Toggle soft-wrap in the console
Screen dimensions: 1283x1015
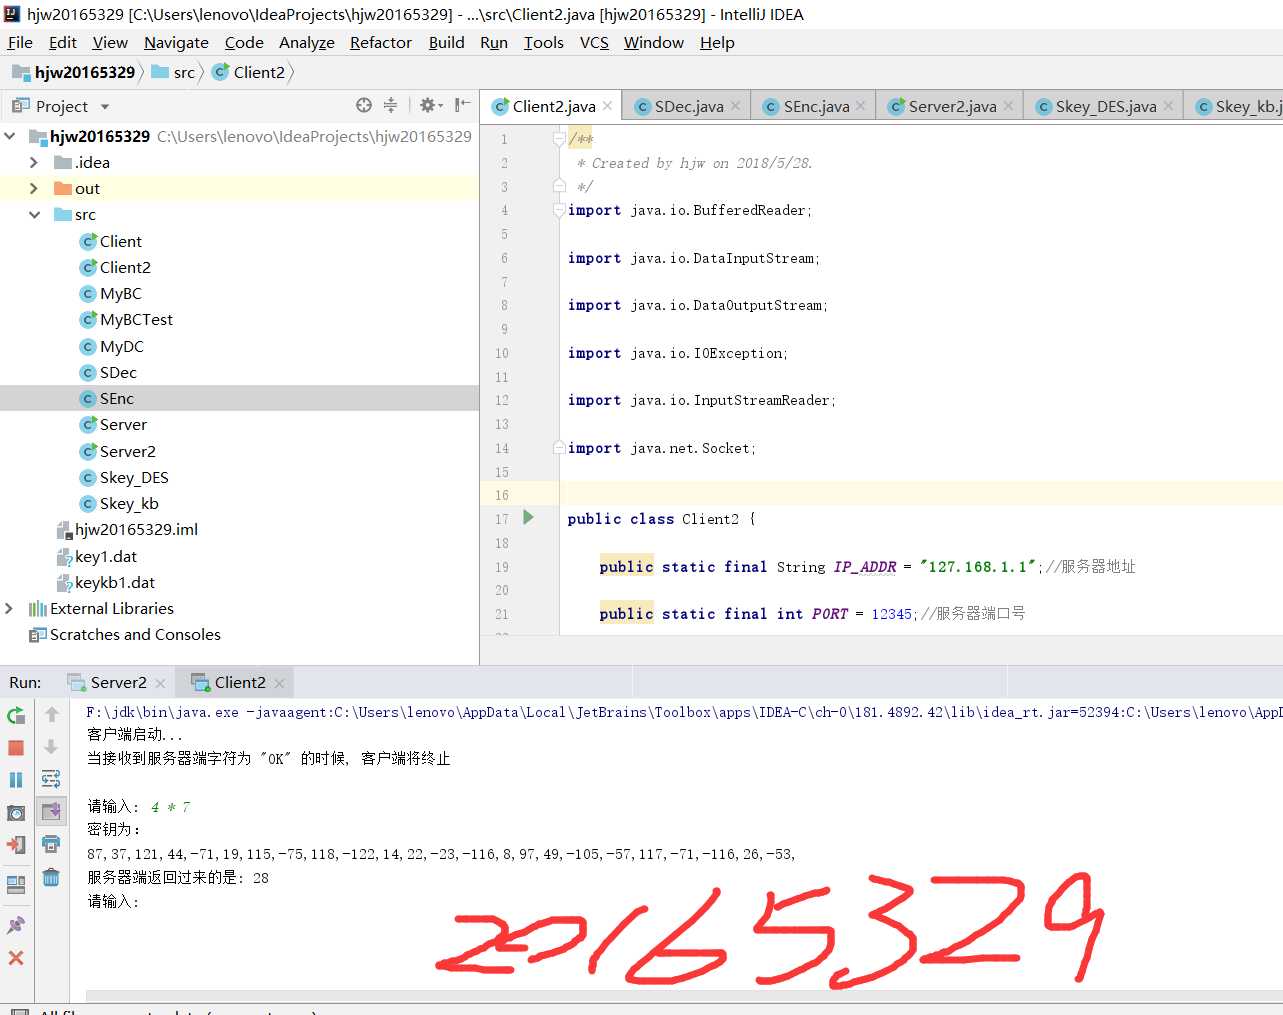click(51, 779)
